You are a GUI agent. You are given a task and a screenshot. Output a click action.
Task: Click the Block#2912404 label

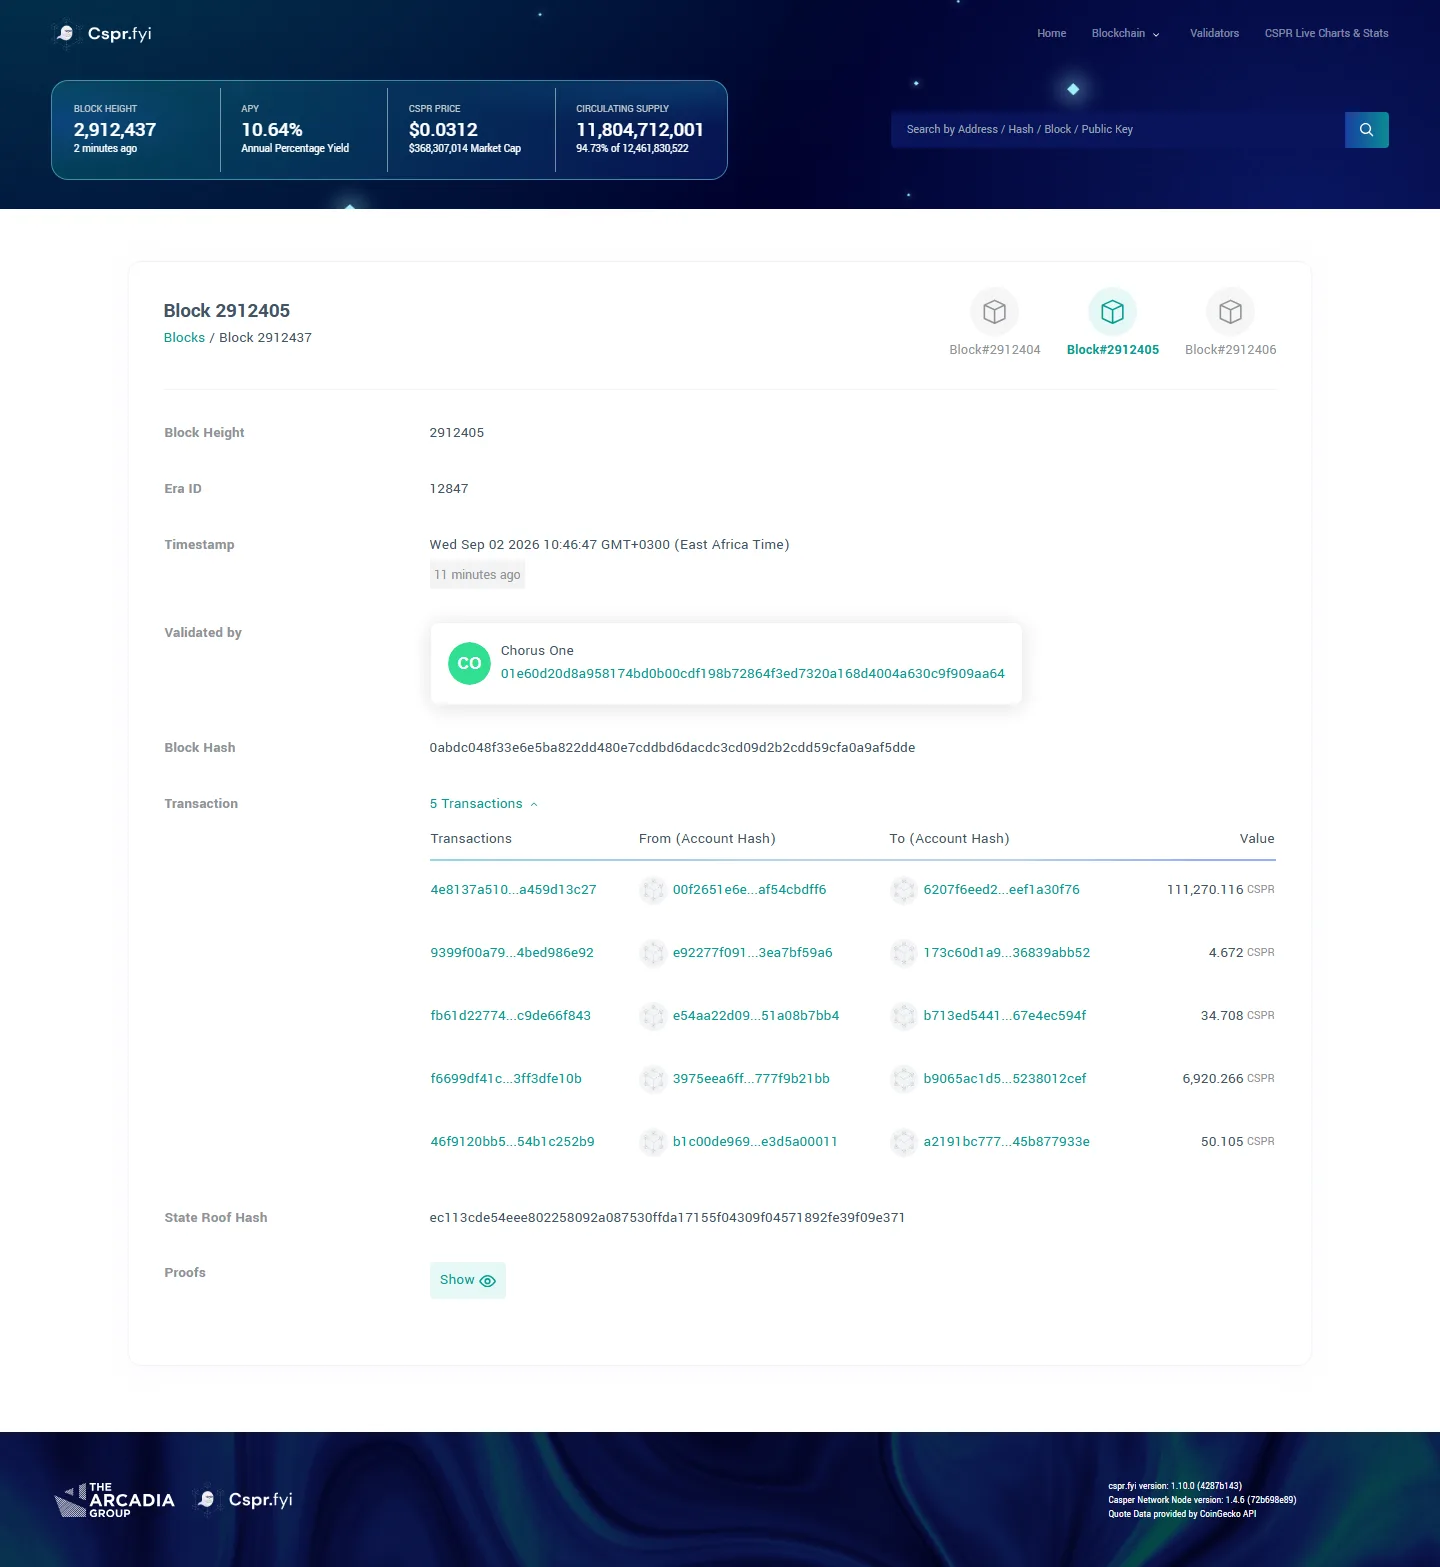[995, 350]
